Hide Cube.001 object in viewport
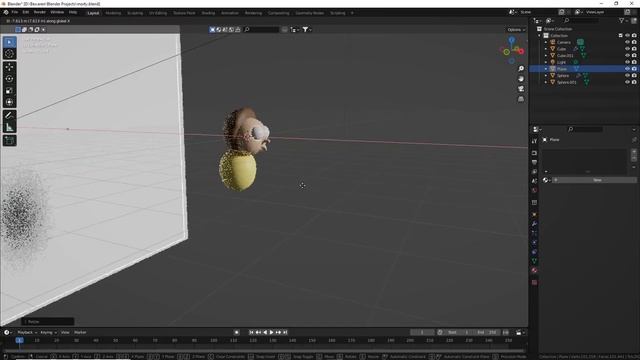The image size is (640, 360). (x=627, y=56)
